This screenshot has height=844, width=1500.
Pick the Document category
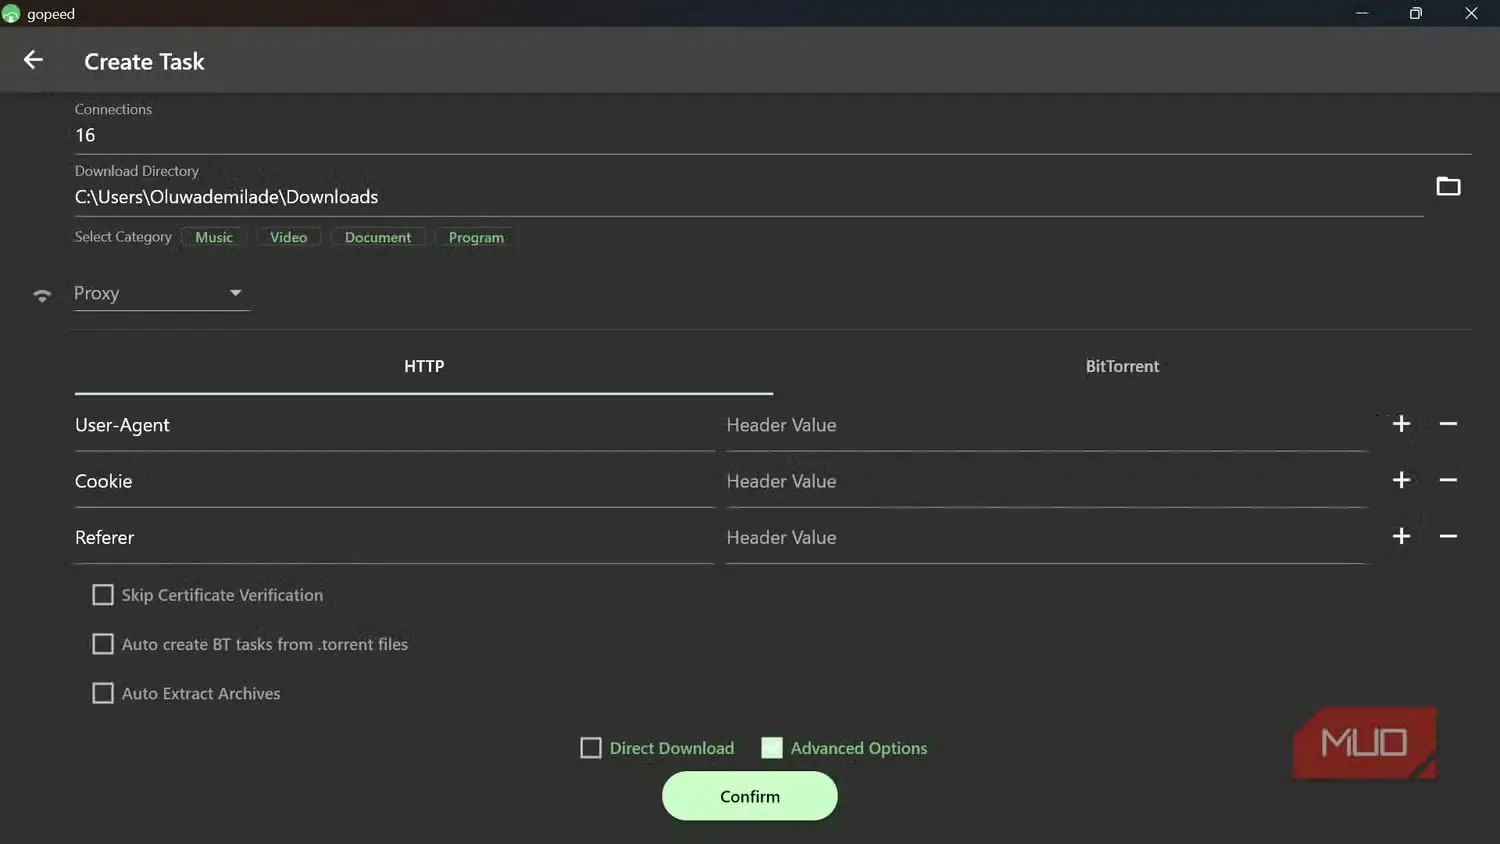378,237
